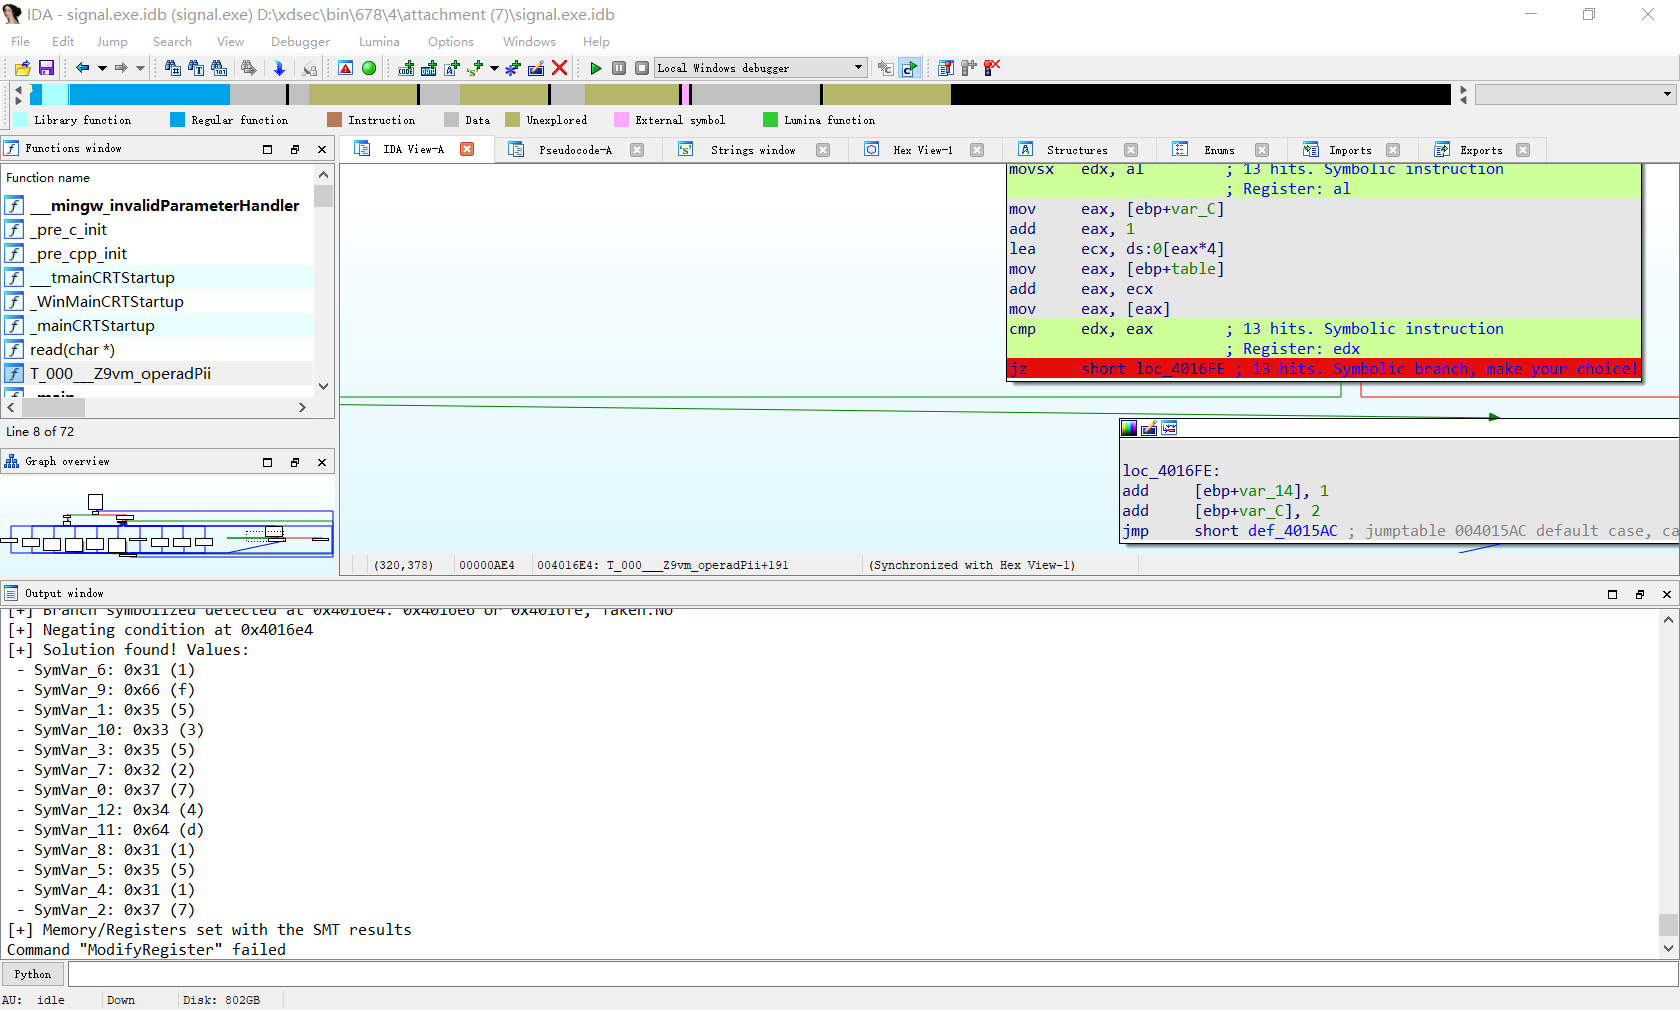Float the Functions window panel

pos(295,149)
